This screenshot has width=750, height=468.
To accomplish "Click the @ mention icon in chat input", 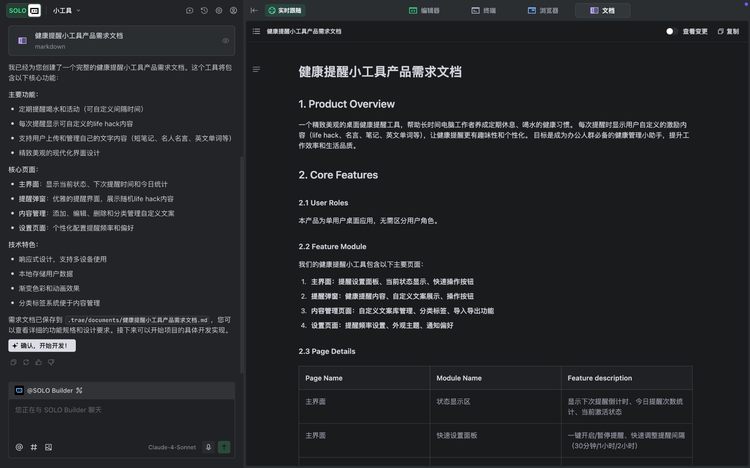I will point(19,447).
